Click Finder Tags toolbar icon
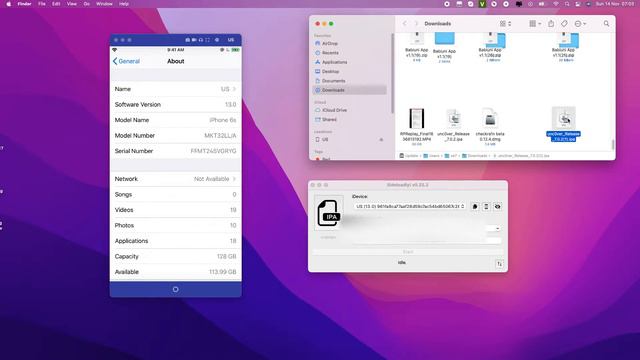The image size is (640, 360). tap(564, 24)
